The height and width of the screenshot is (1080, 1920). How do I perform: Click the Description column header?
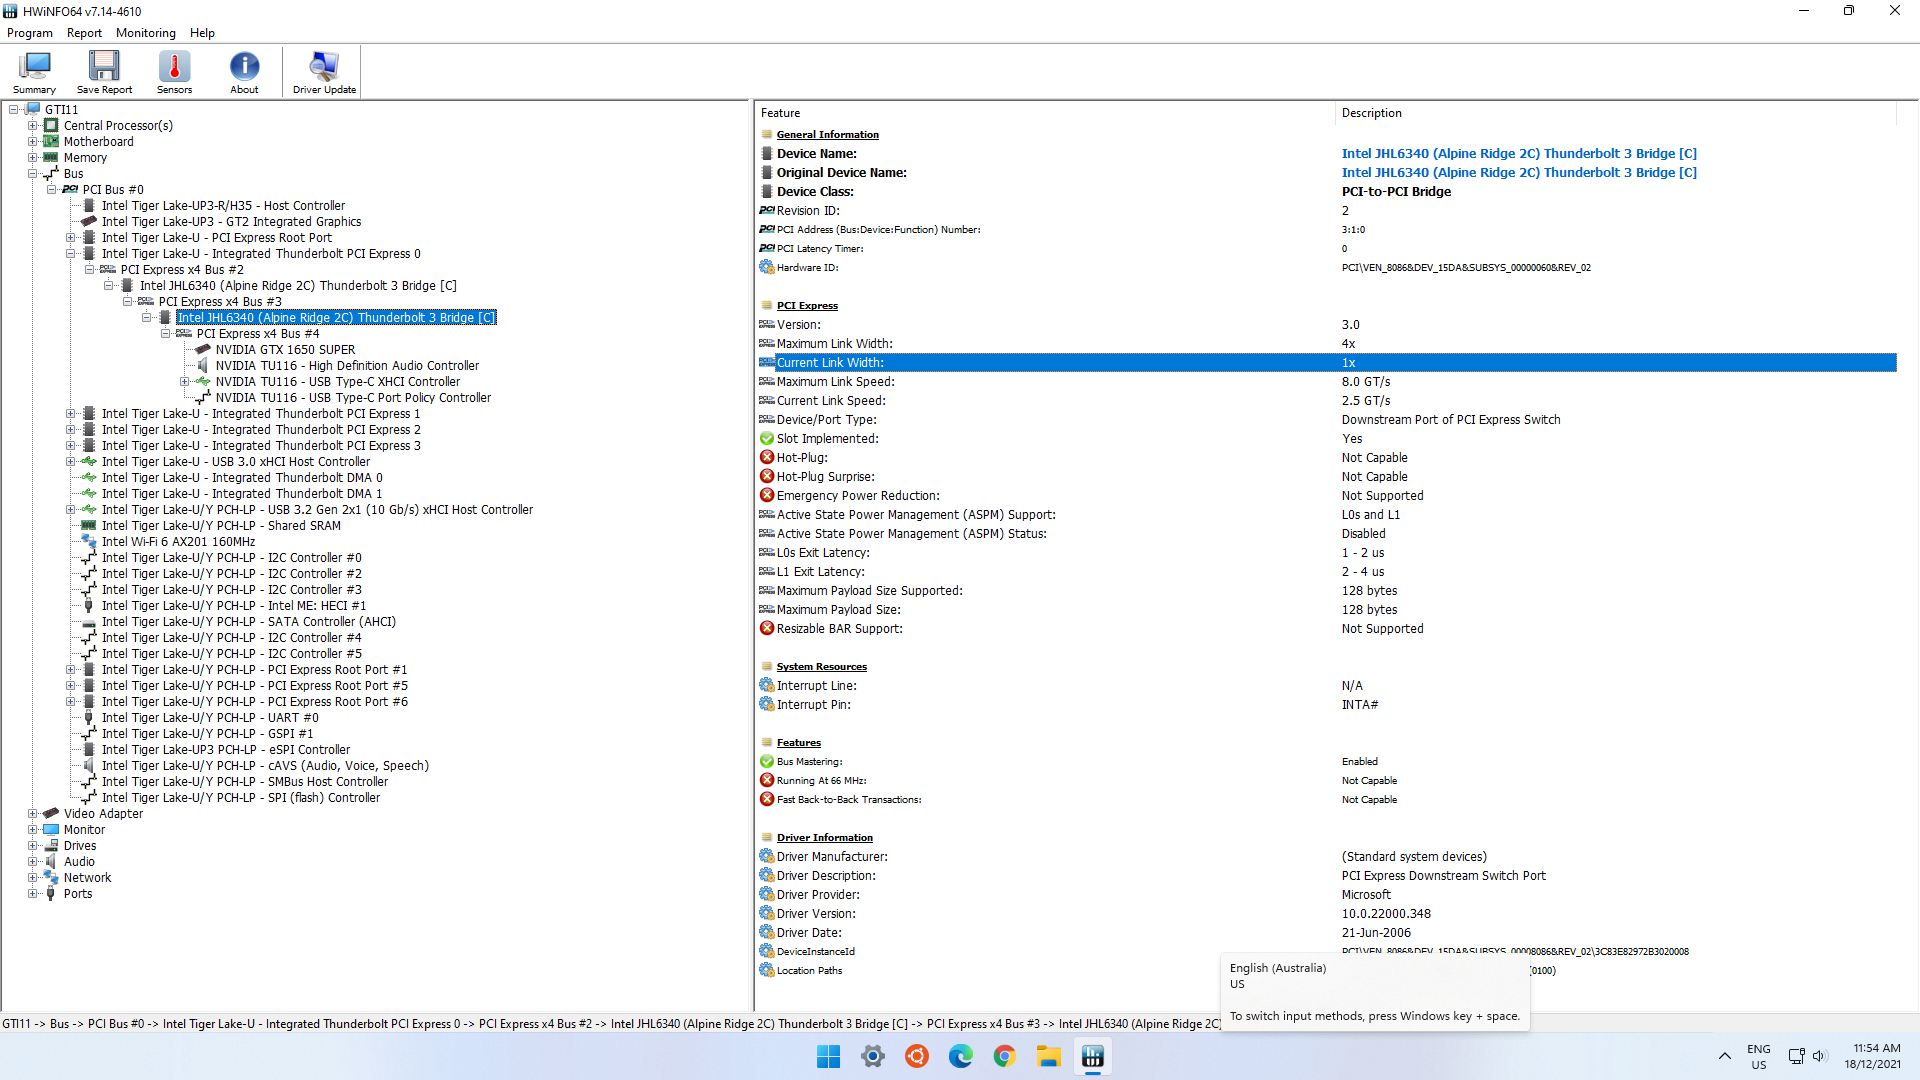pos(1616,113)
